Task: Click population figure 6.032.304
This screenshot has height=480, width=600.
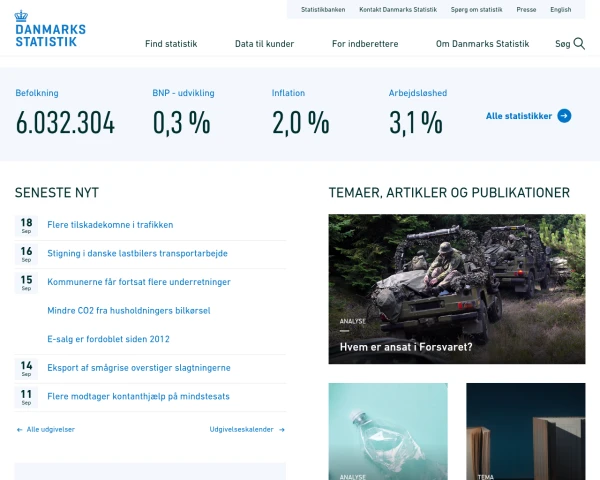Action: click(65, 123)
